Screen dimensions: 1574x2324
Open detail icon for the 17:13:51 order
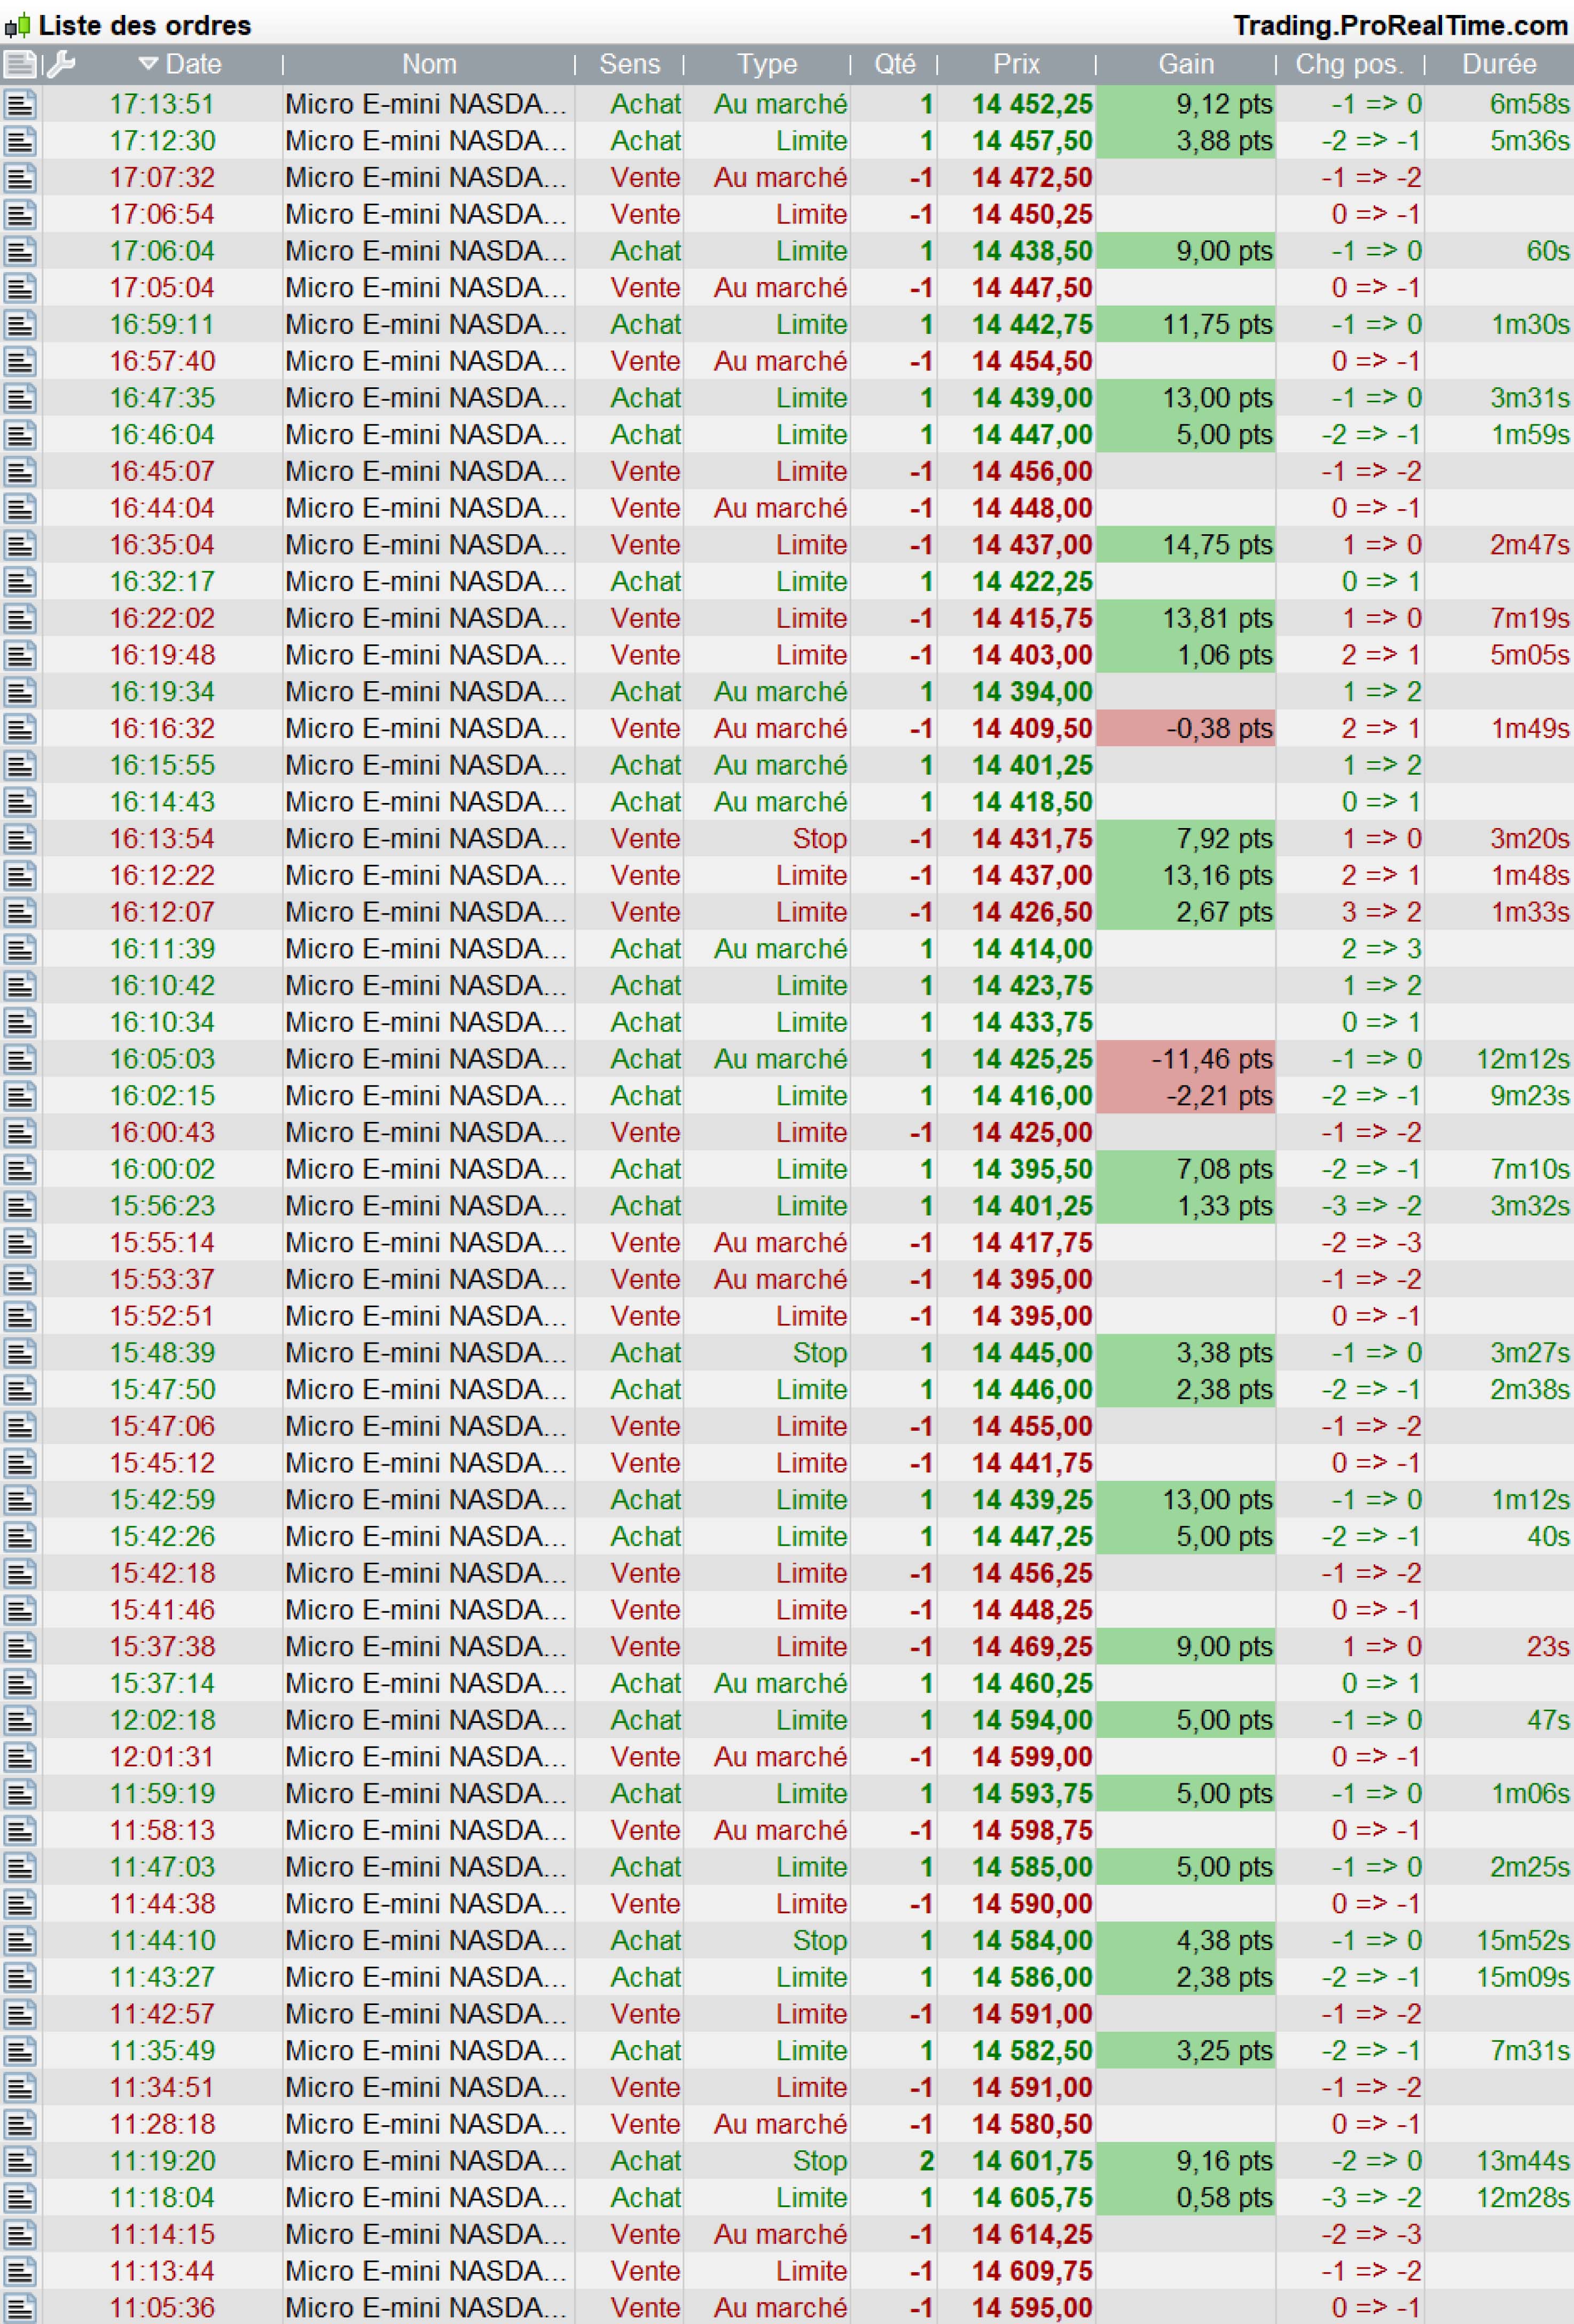point(20,104)
